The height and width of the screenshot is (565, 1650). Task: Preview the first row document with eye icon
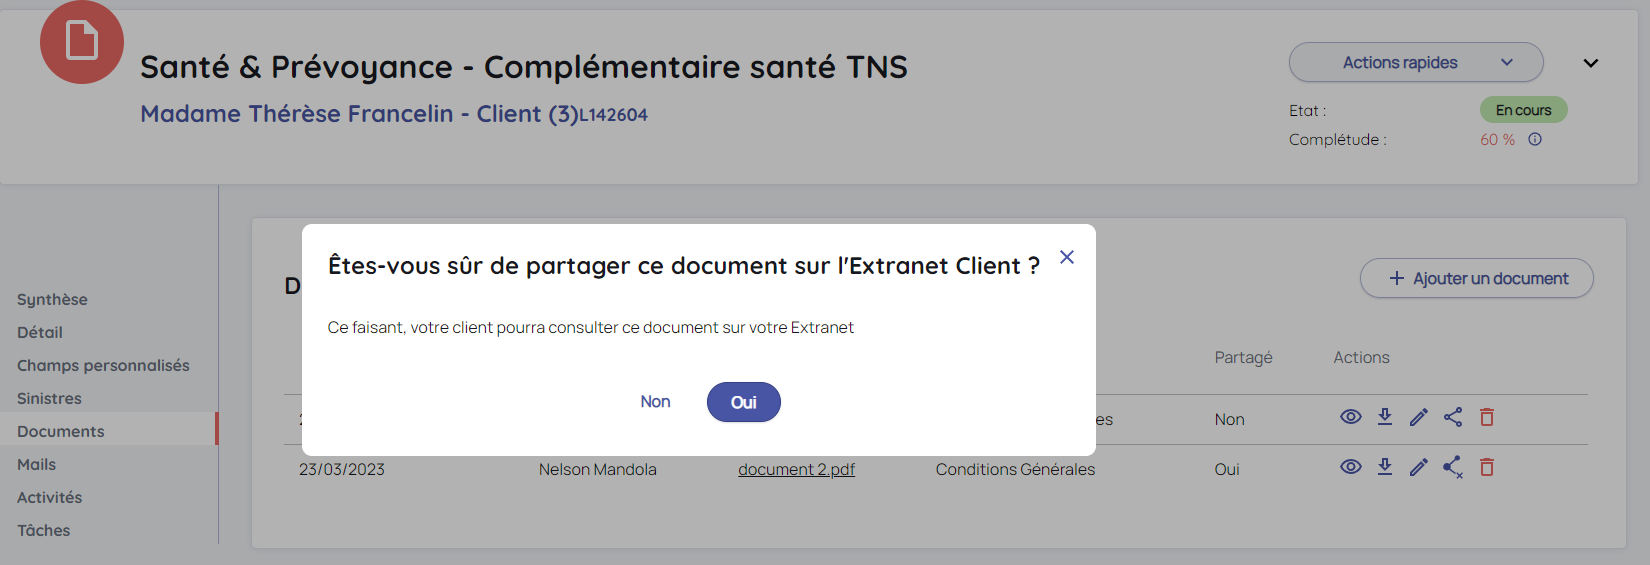coord(1350,417)
